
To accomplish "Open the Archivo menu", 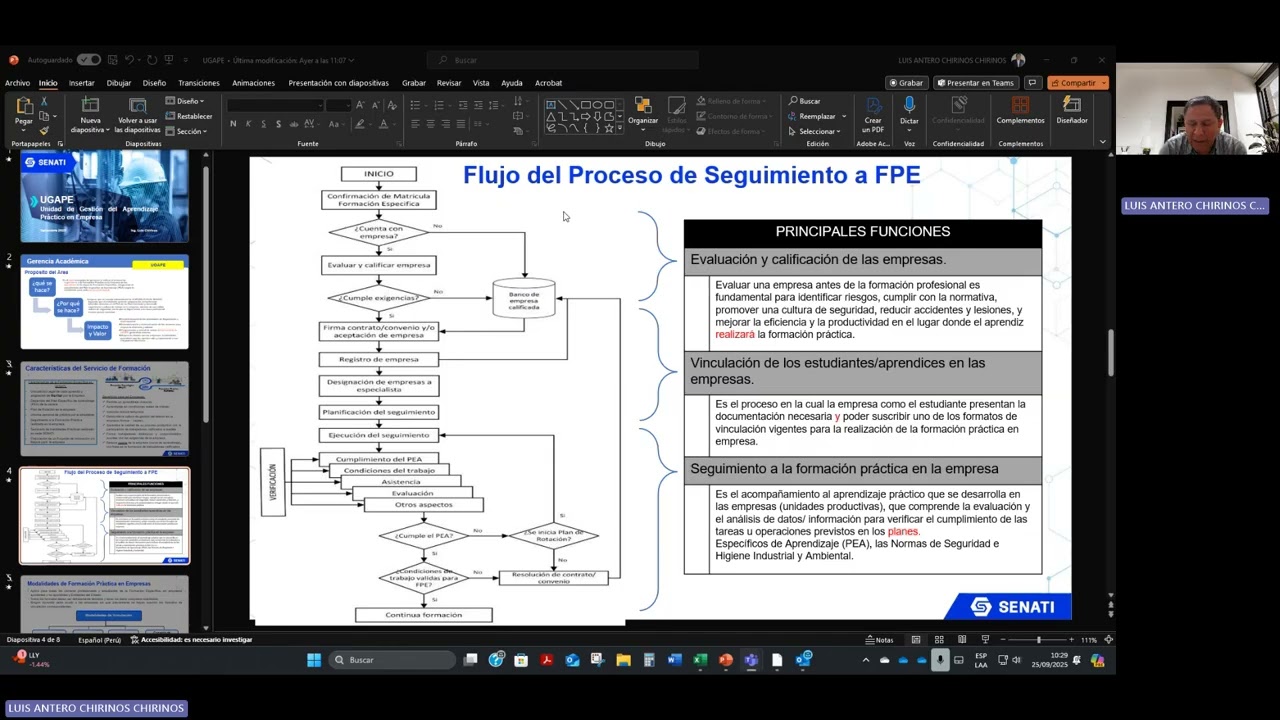I will [17, 83].
